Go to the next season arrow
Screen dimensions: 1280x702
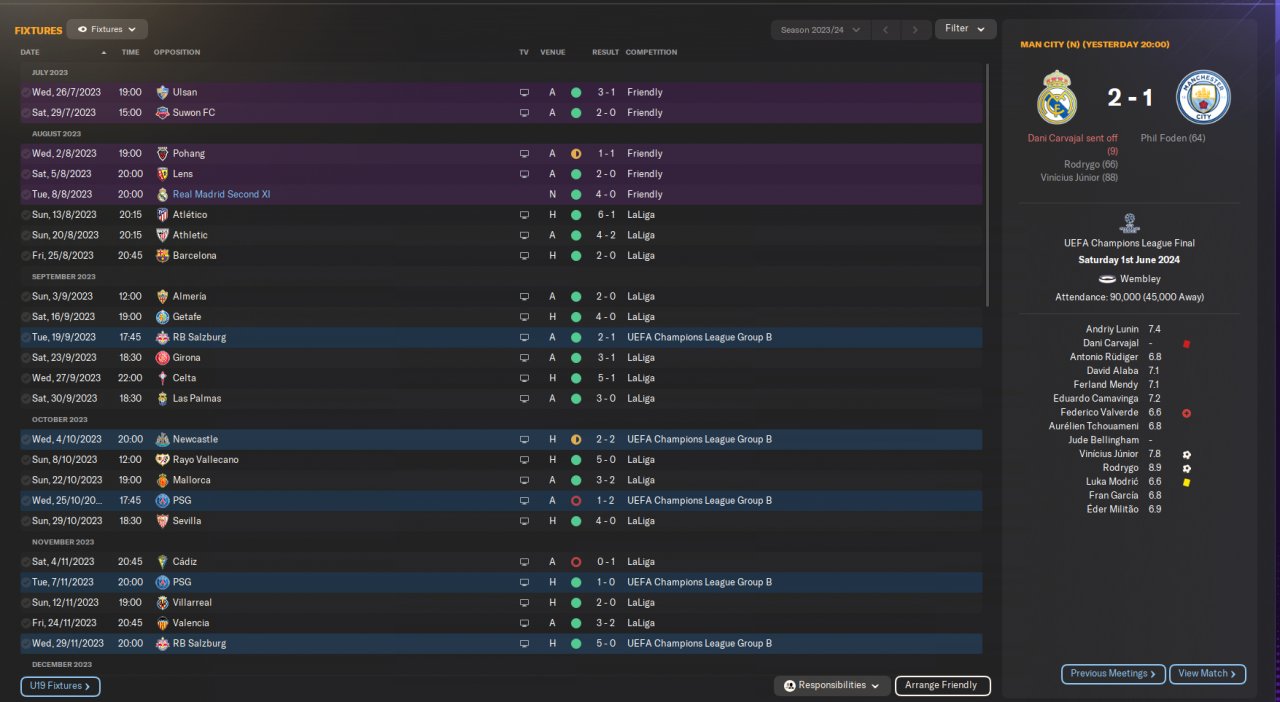(916, 30)
